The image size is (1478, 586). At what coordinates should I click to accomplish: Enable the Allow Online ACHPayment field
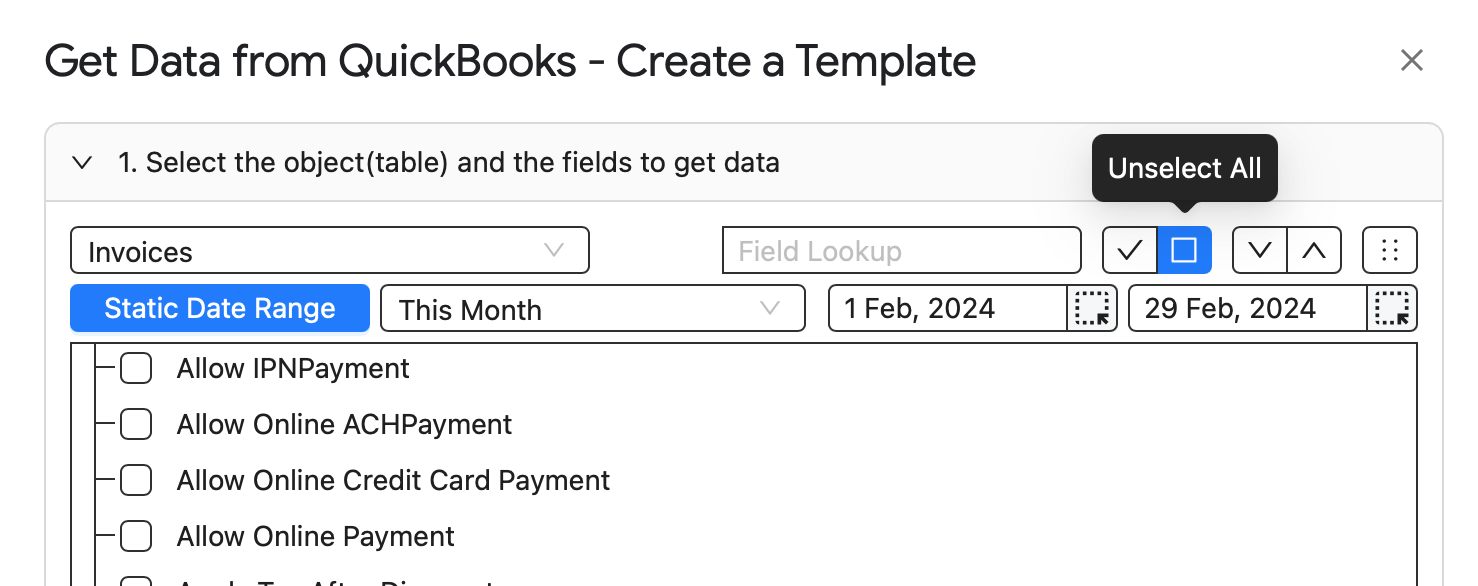[x=136, y=424]
